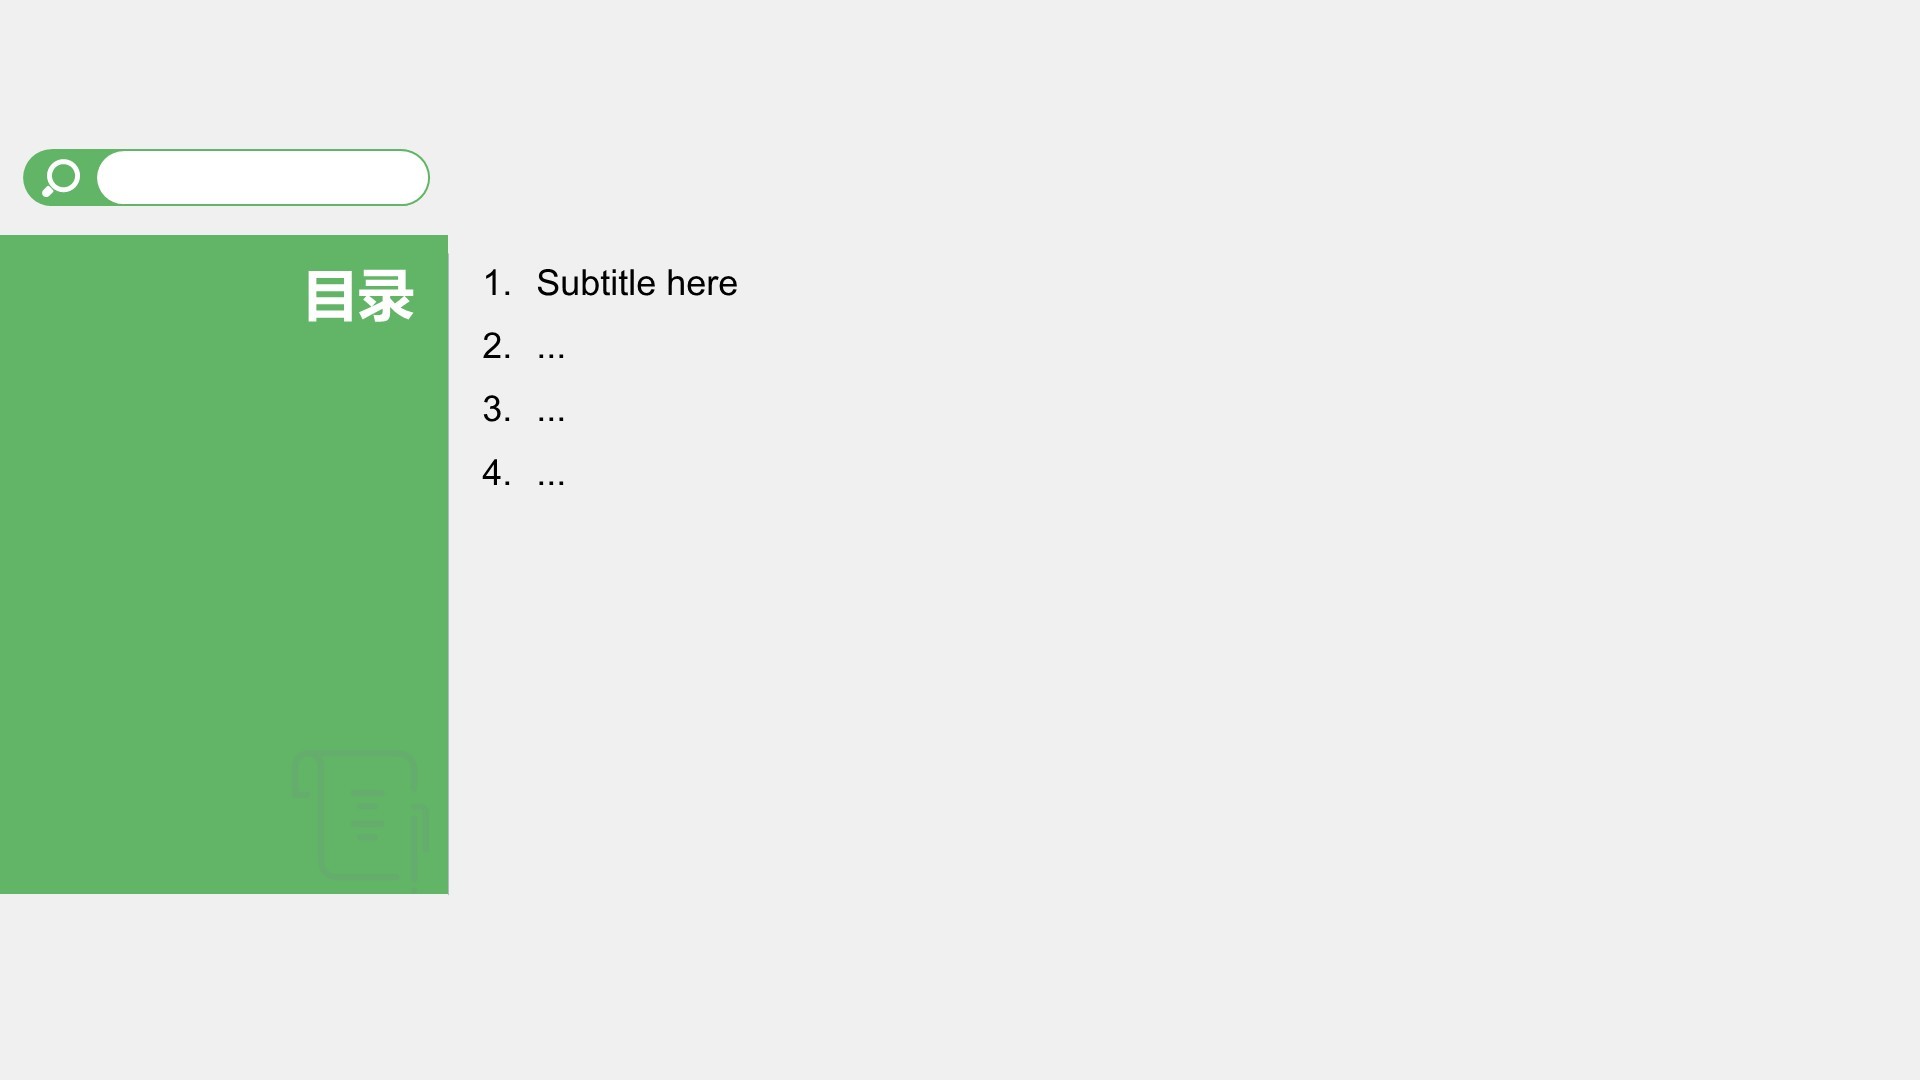Image resolution: width=1920 pixels, height=1080 pixels.
Task: Click the list number '1.'
Action: tap(496, 283)
